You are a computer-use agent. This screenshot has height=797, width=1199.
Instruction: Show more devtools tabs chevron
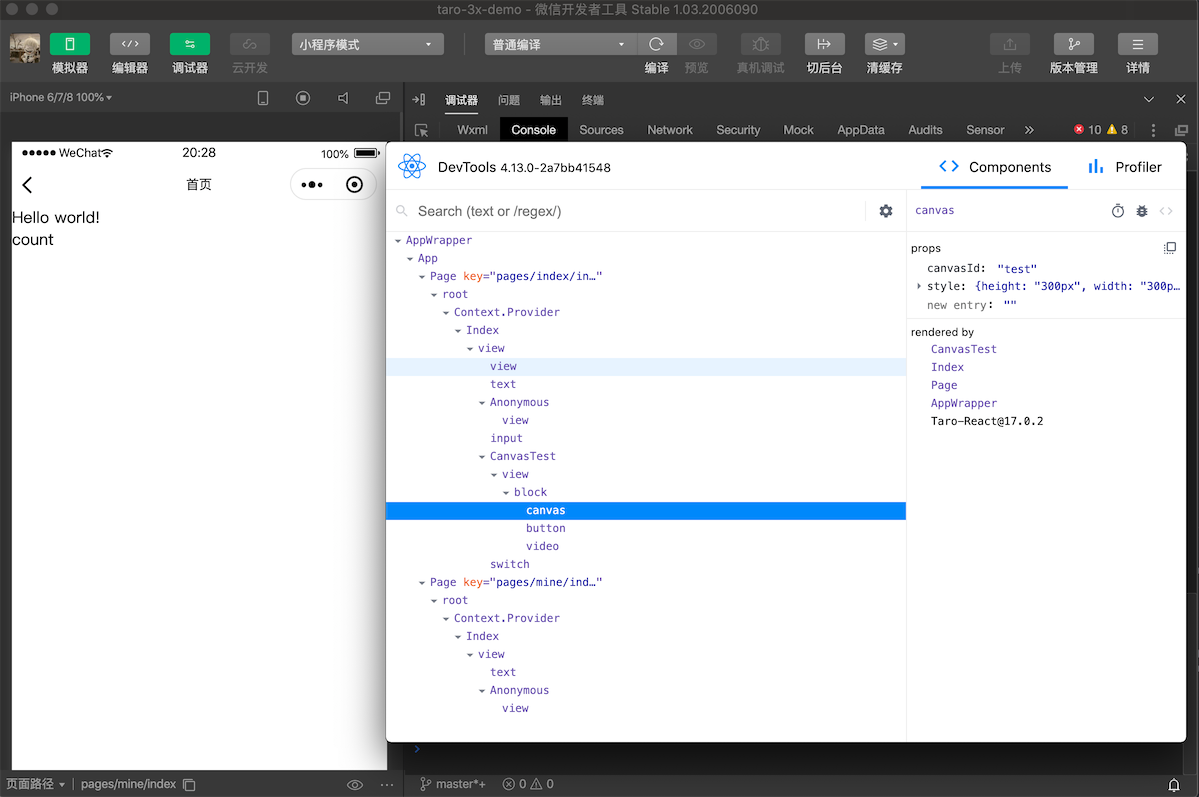[1029, 130]
